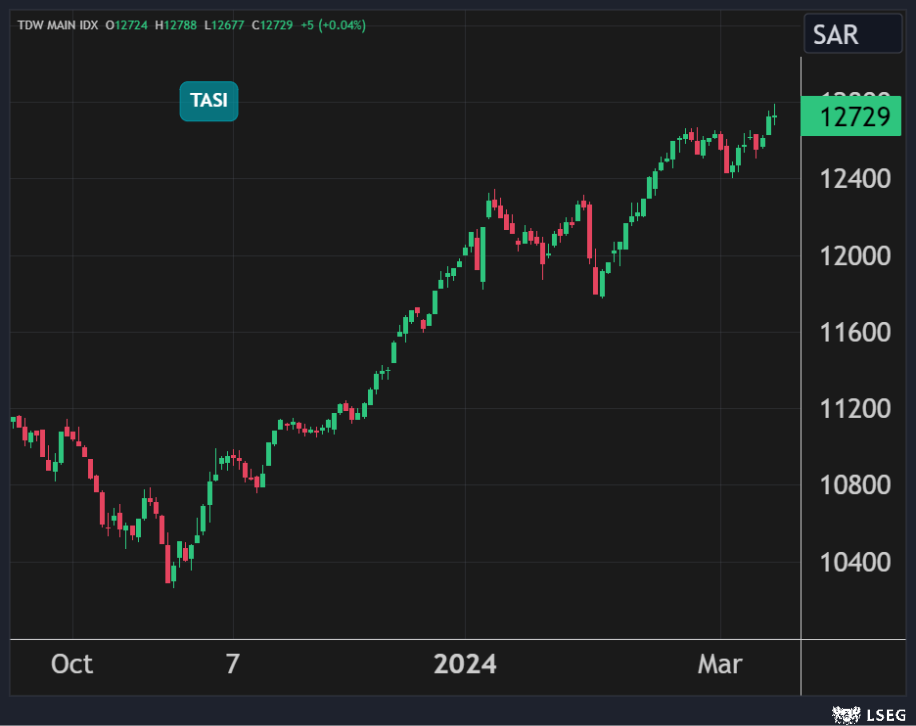
Task: Click the teal TASI badge
Action: pos(209,101)
